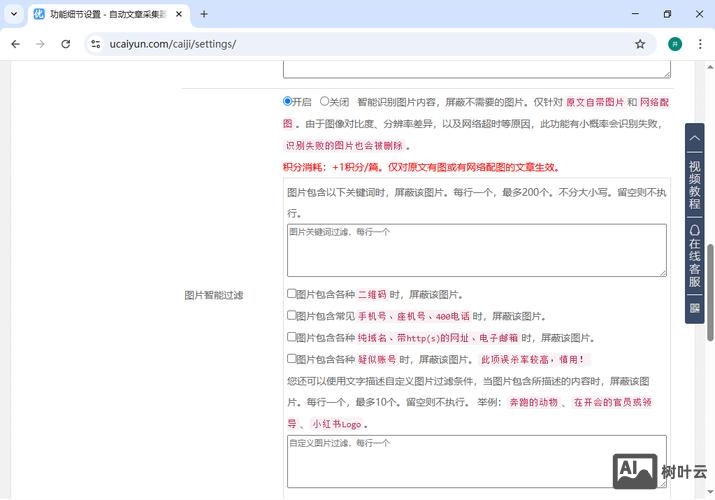Click the red 积分消耗 notice line
715x500 pixels.
tap(421, 167)
